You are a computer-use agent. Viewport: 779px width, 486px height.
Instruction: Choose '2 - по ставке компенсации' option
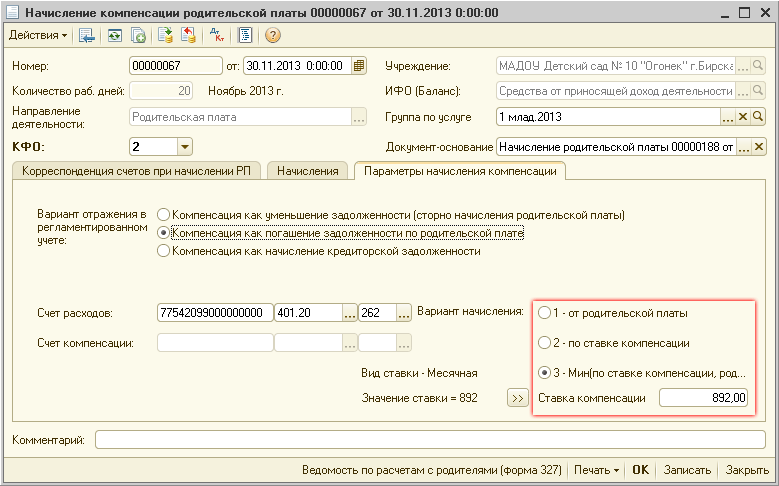[544, 343]
